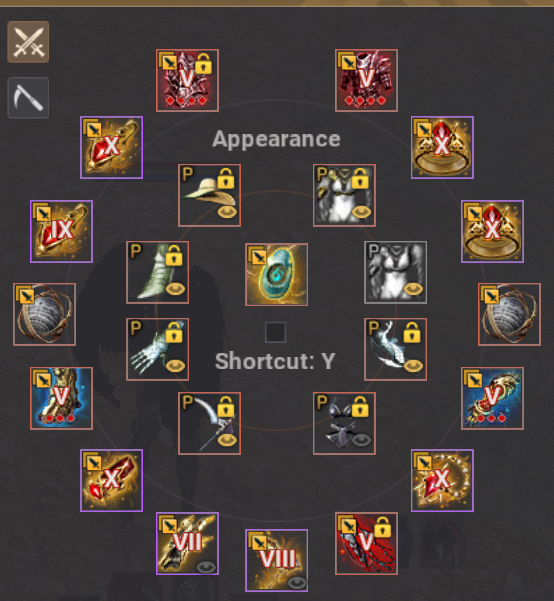The width and height of the screenshot is (554, 601).
Task: Click the red awakening weapon with lock
Action: (x=366, y=544)
